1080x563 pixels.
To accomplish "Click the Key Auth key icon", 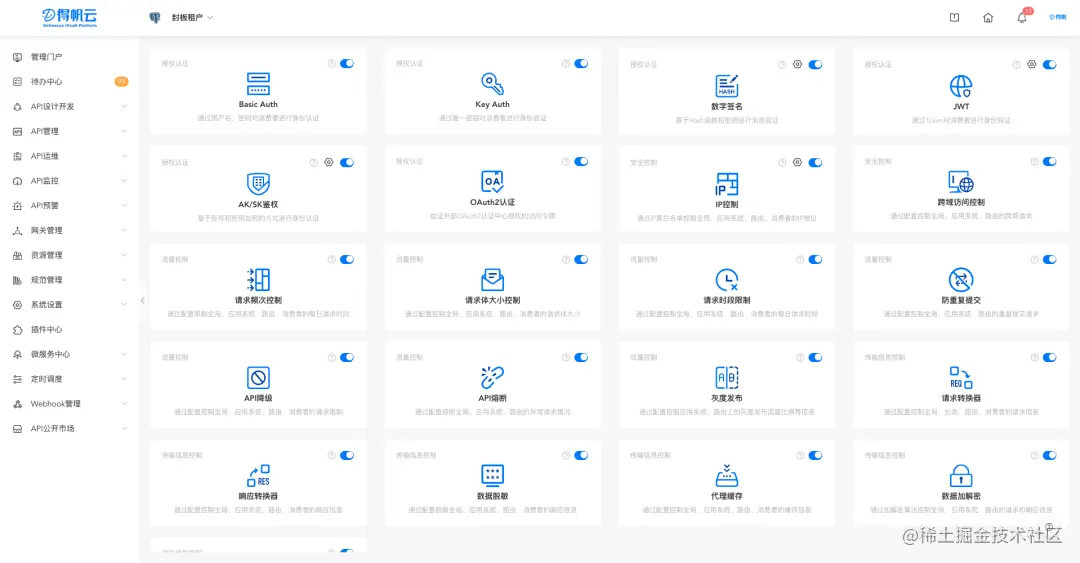I will point(492,84).
